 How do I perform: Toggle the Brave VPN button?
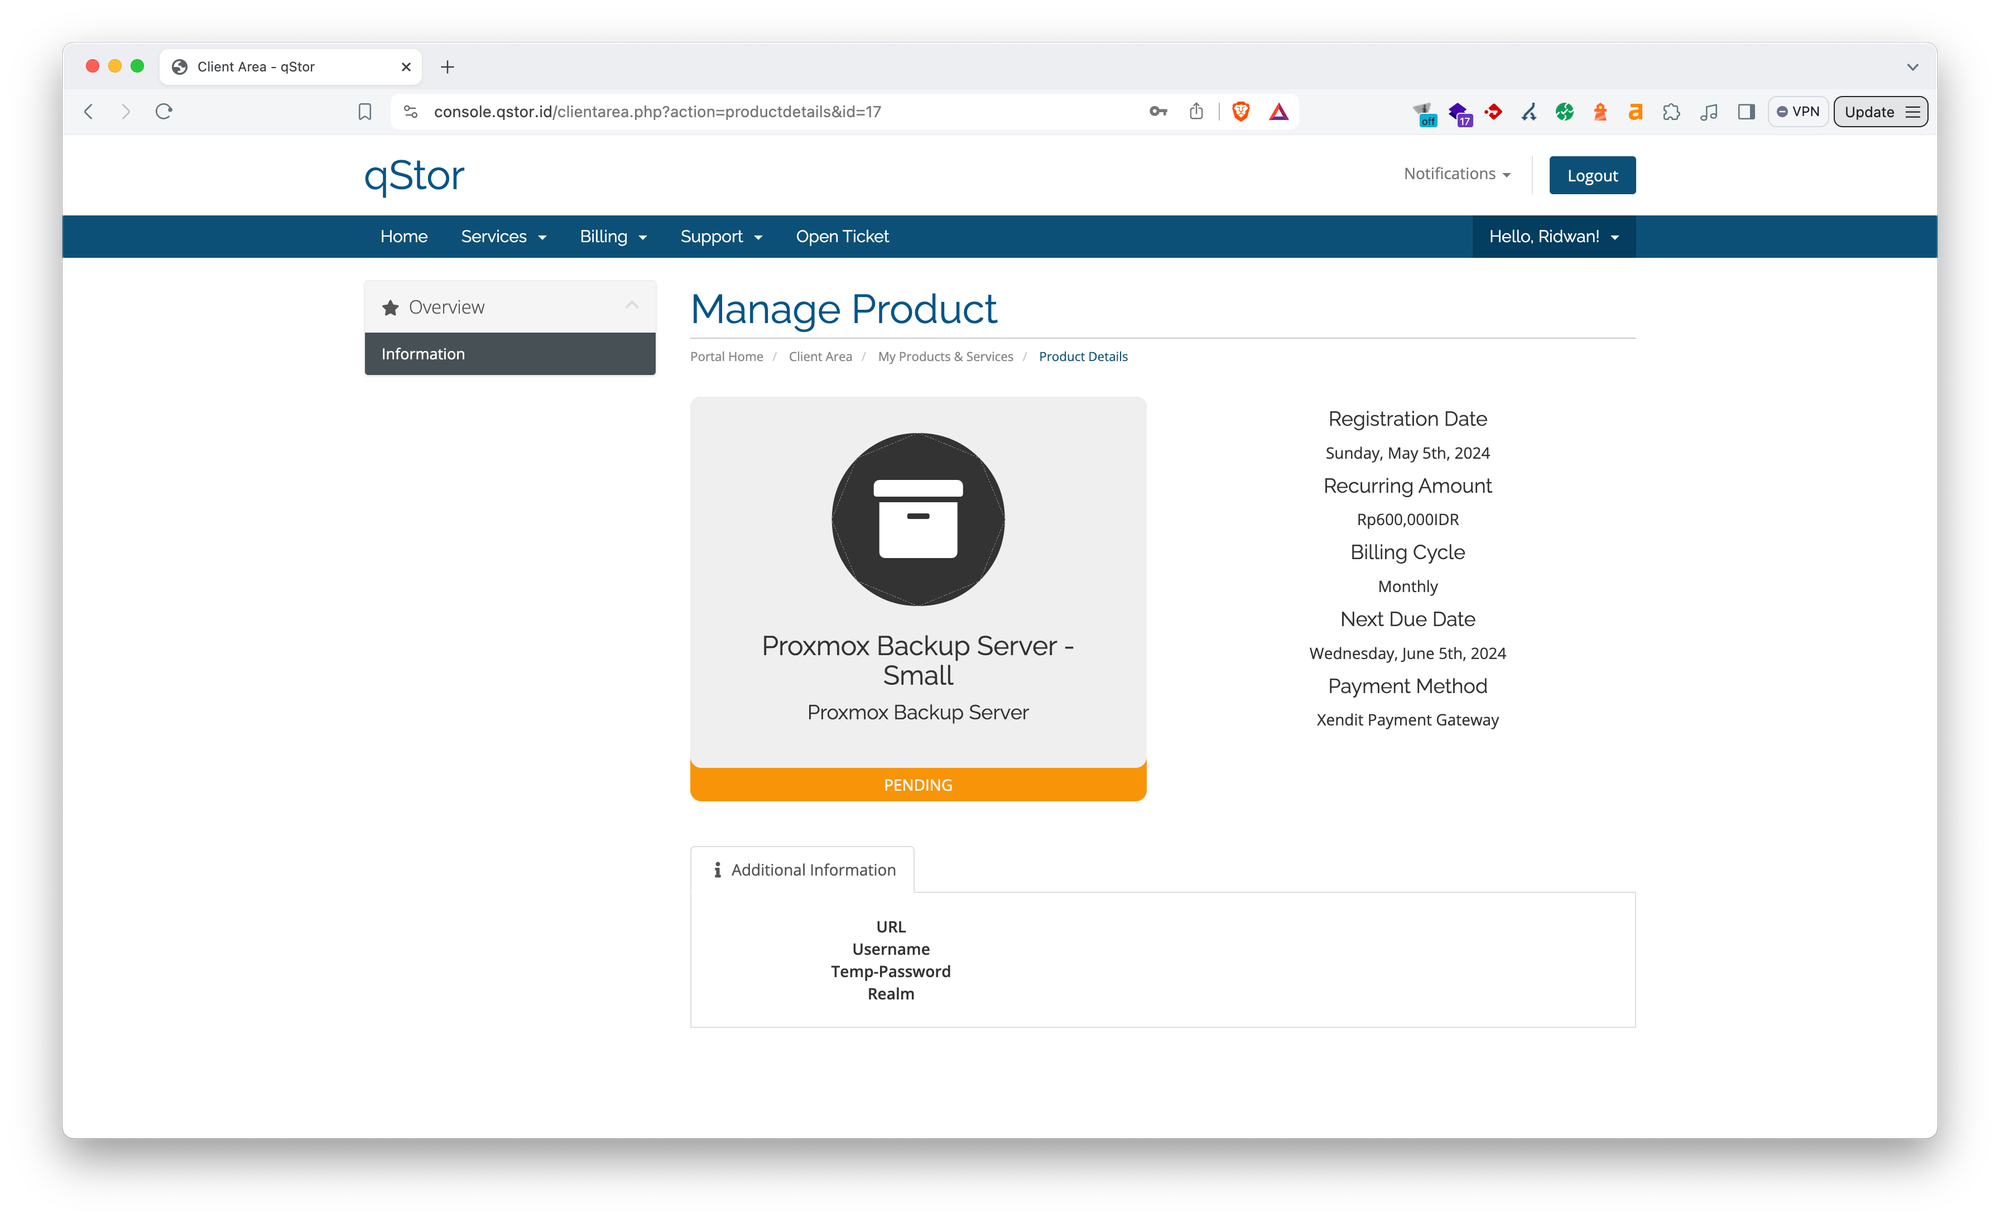(x=1798, y=112)
